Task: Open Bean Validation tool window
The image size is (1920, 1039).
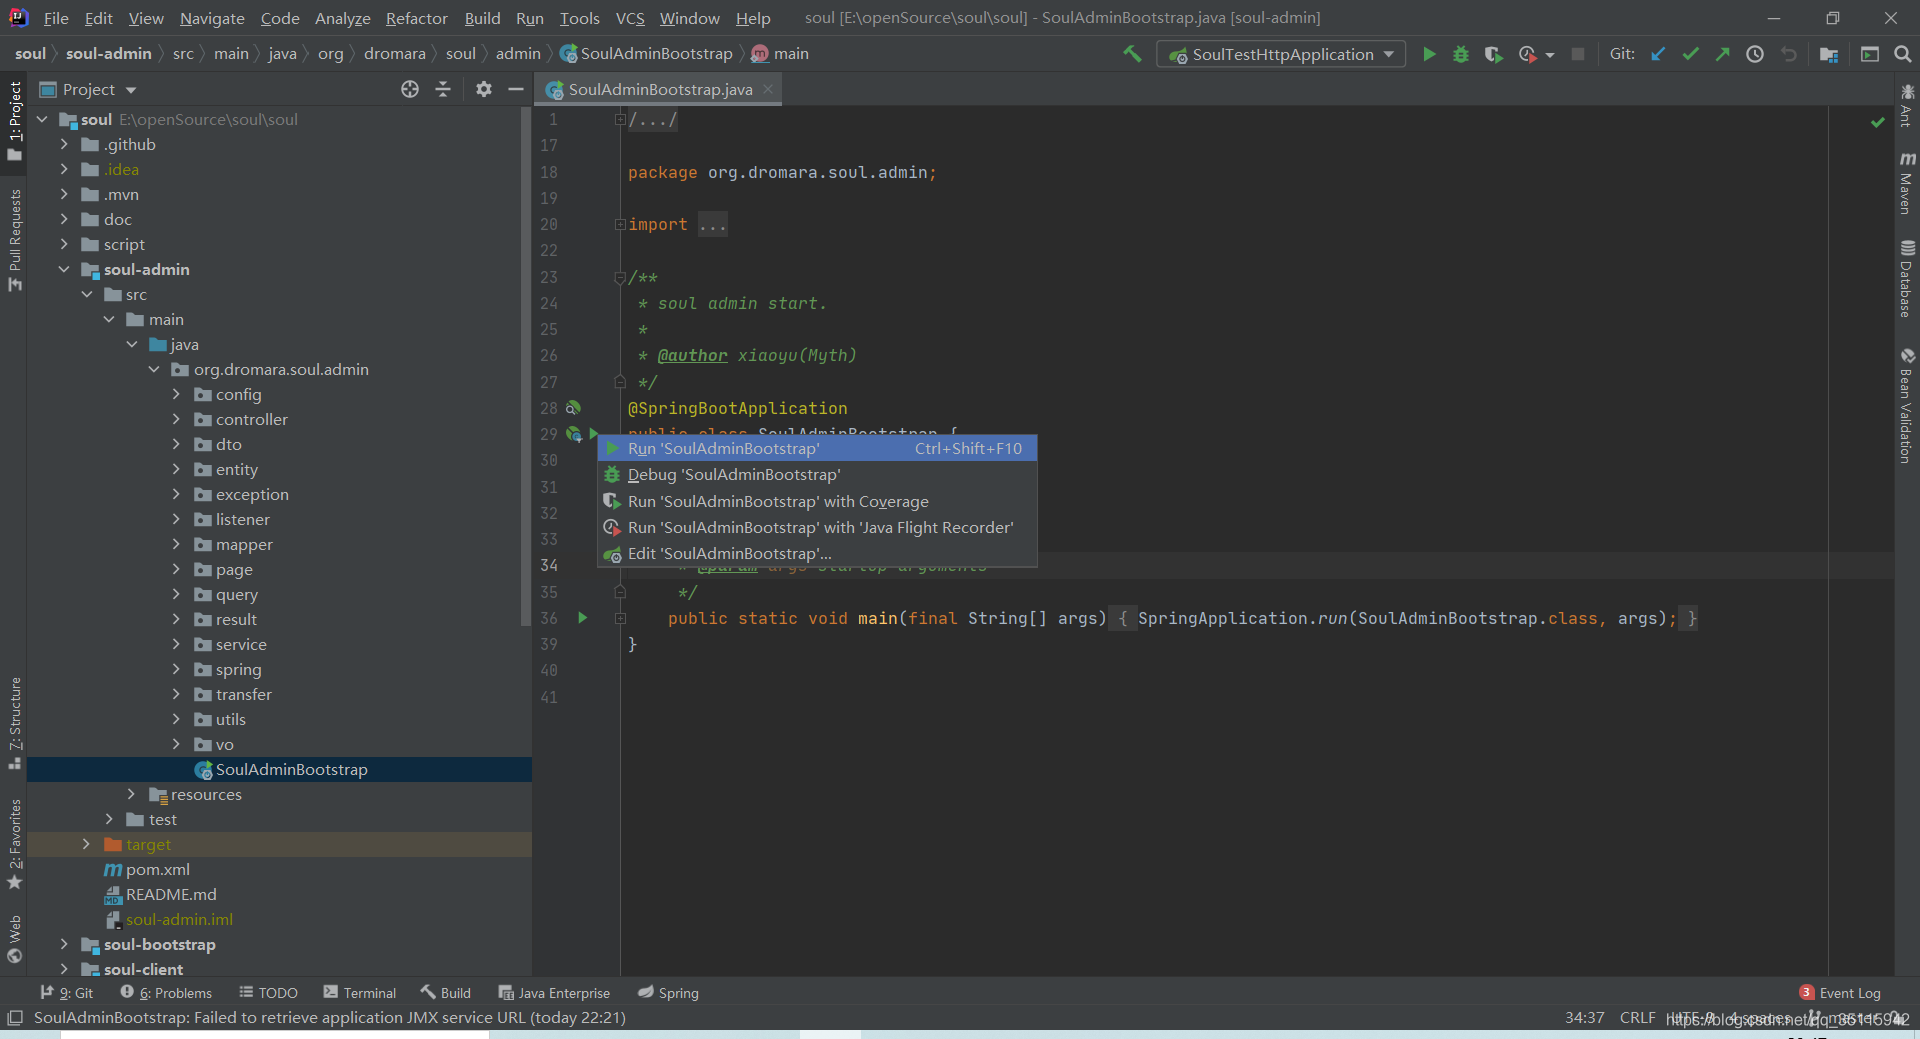Action: [x=1907, y=405]
